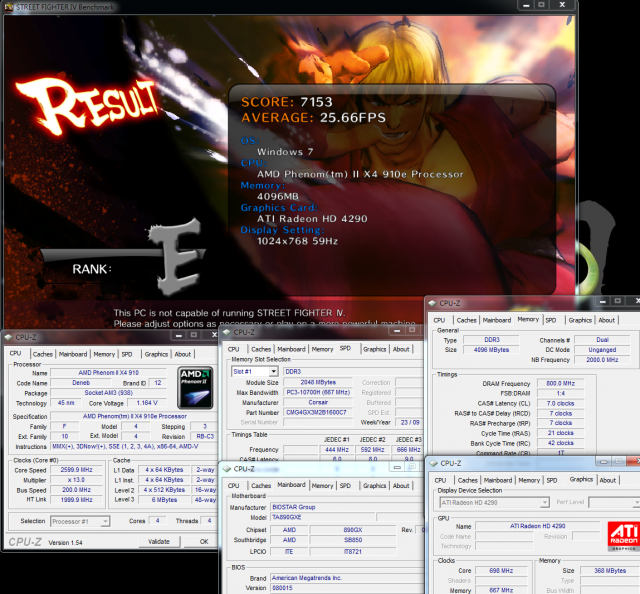
Task: Click the CAS# Latency value 7.0 clocks
Action: (x=560, y=403)
